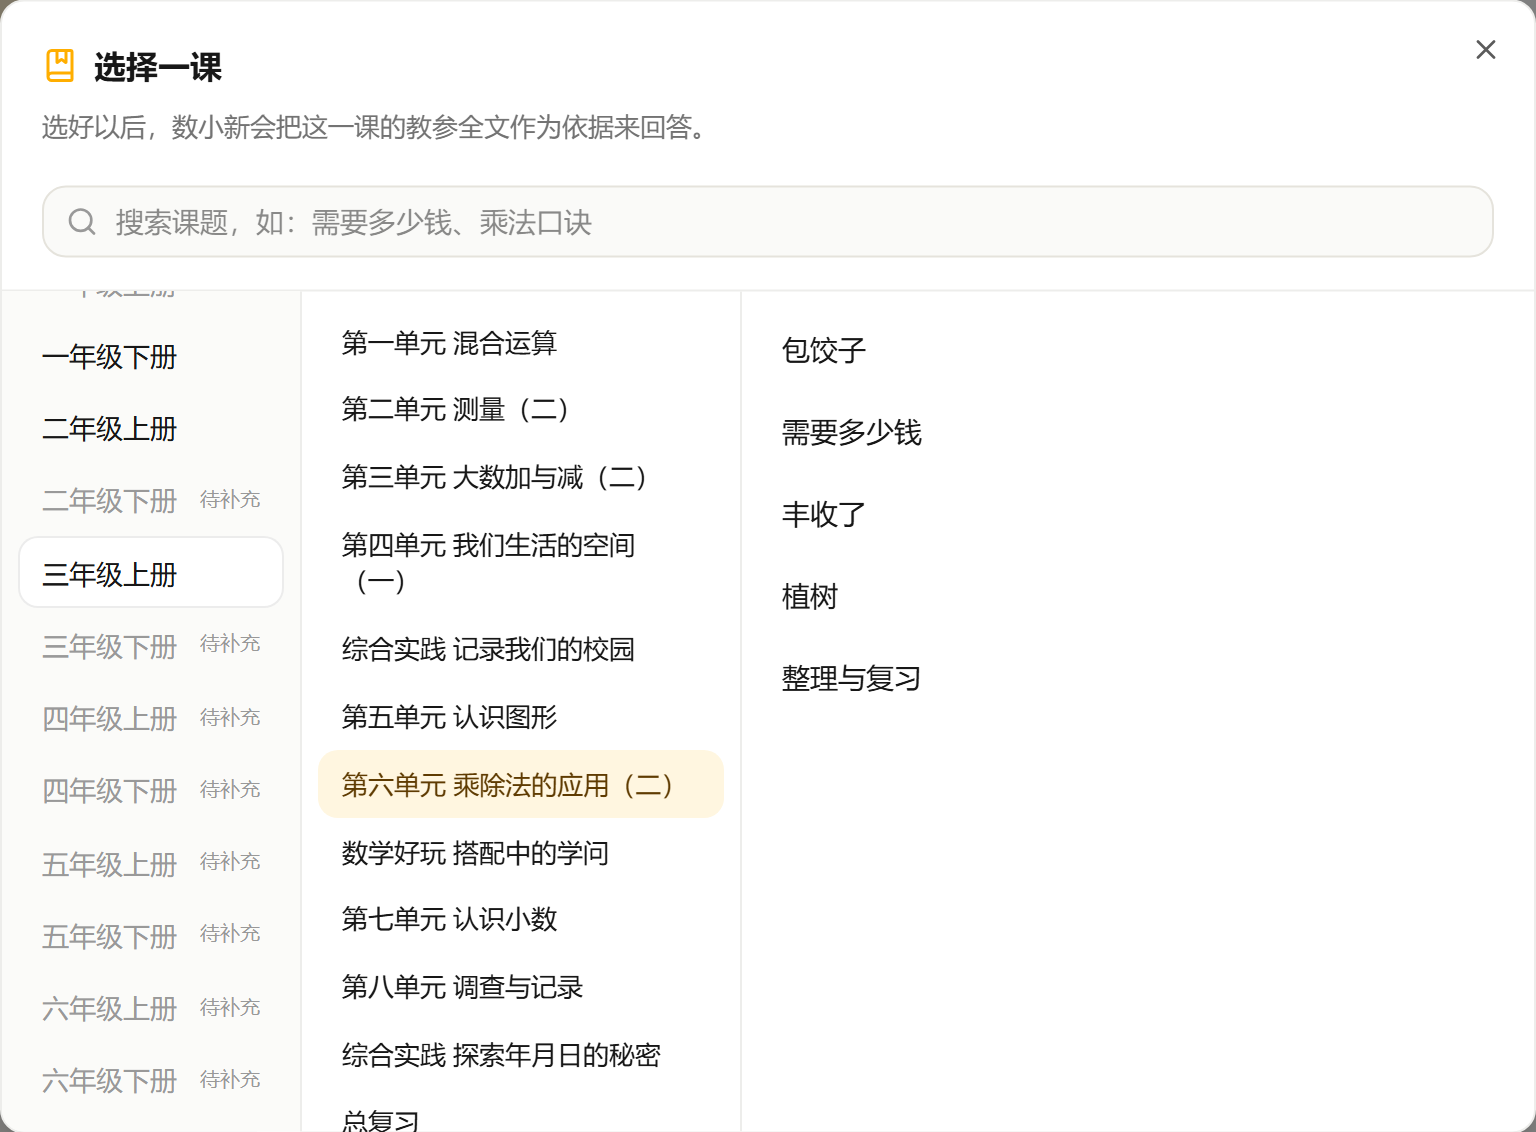Screen dimensions: 1536x1132
Task: Open unit 第三单元 大数加与减（二）
Action: [x=520, y=478]
